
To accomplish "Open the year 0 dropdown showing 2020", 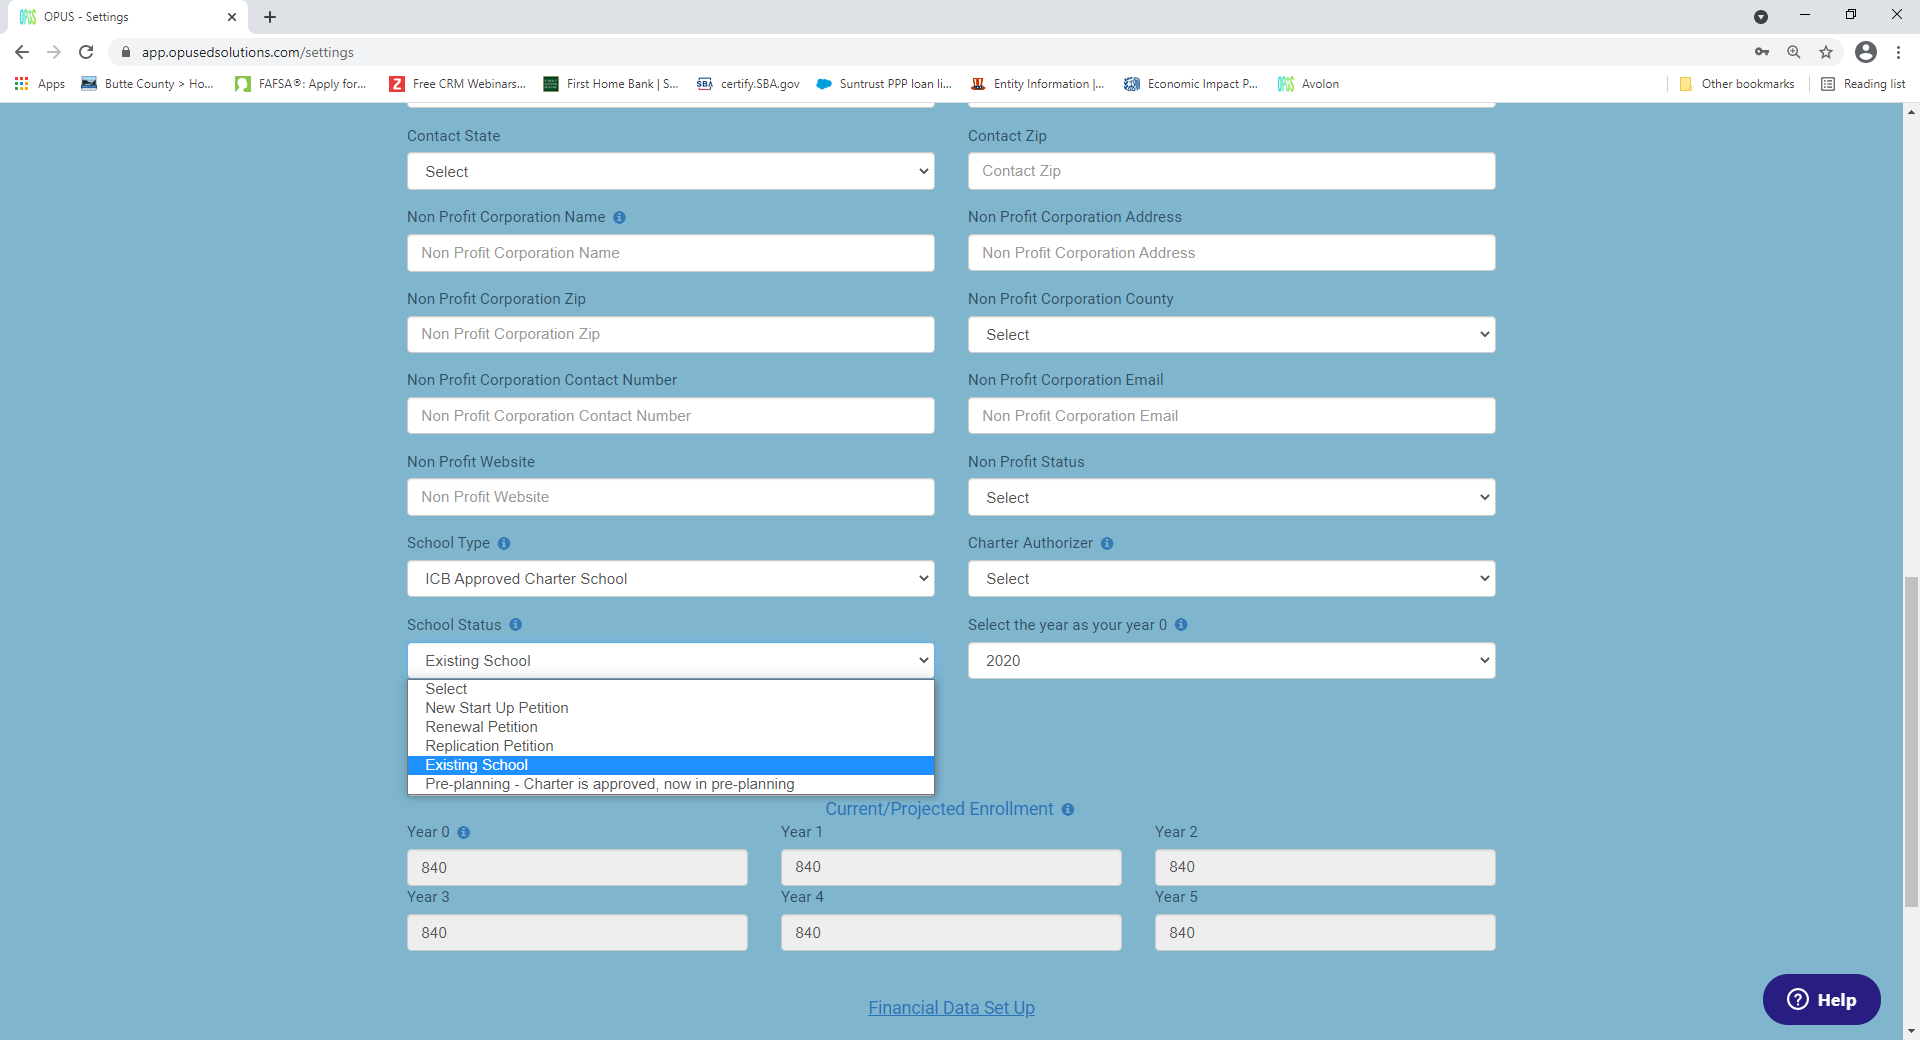I will (1232, 660).
